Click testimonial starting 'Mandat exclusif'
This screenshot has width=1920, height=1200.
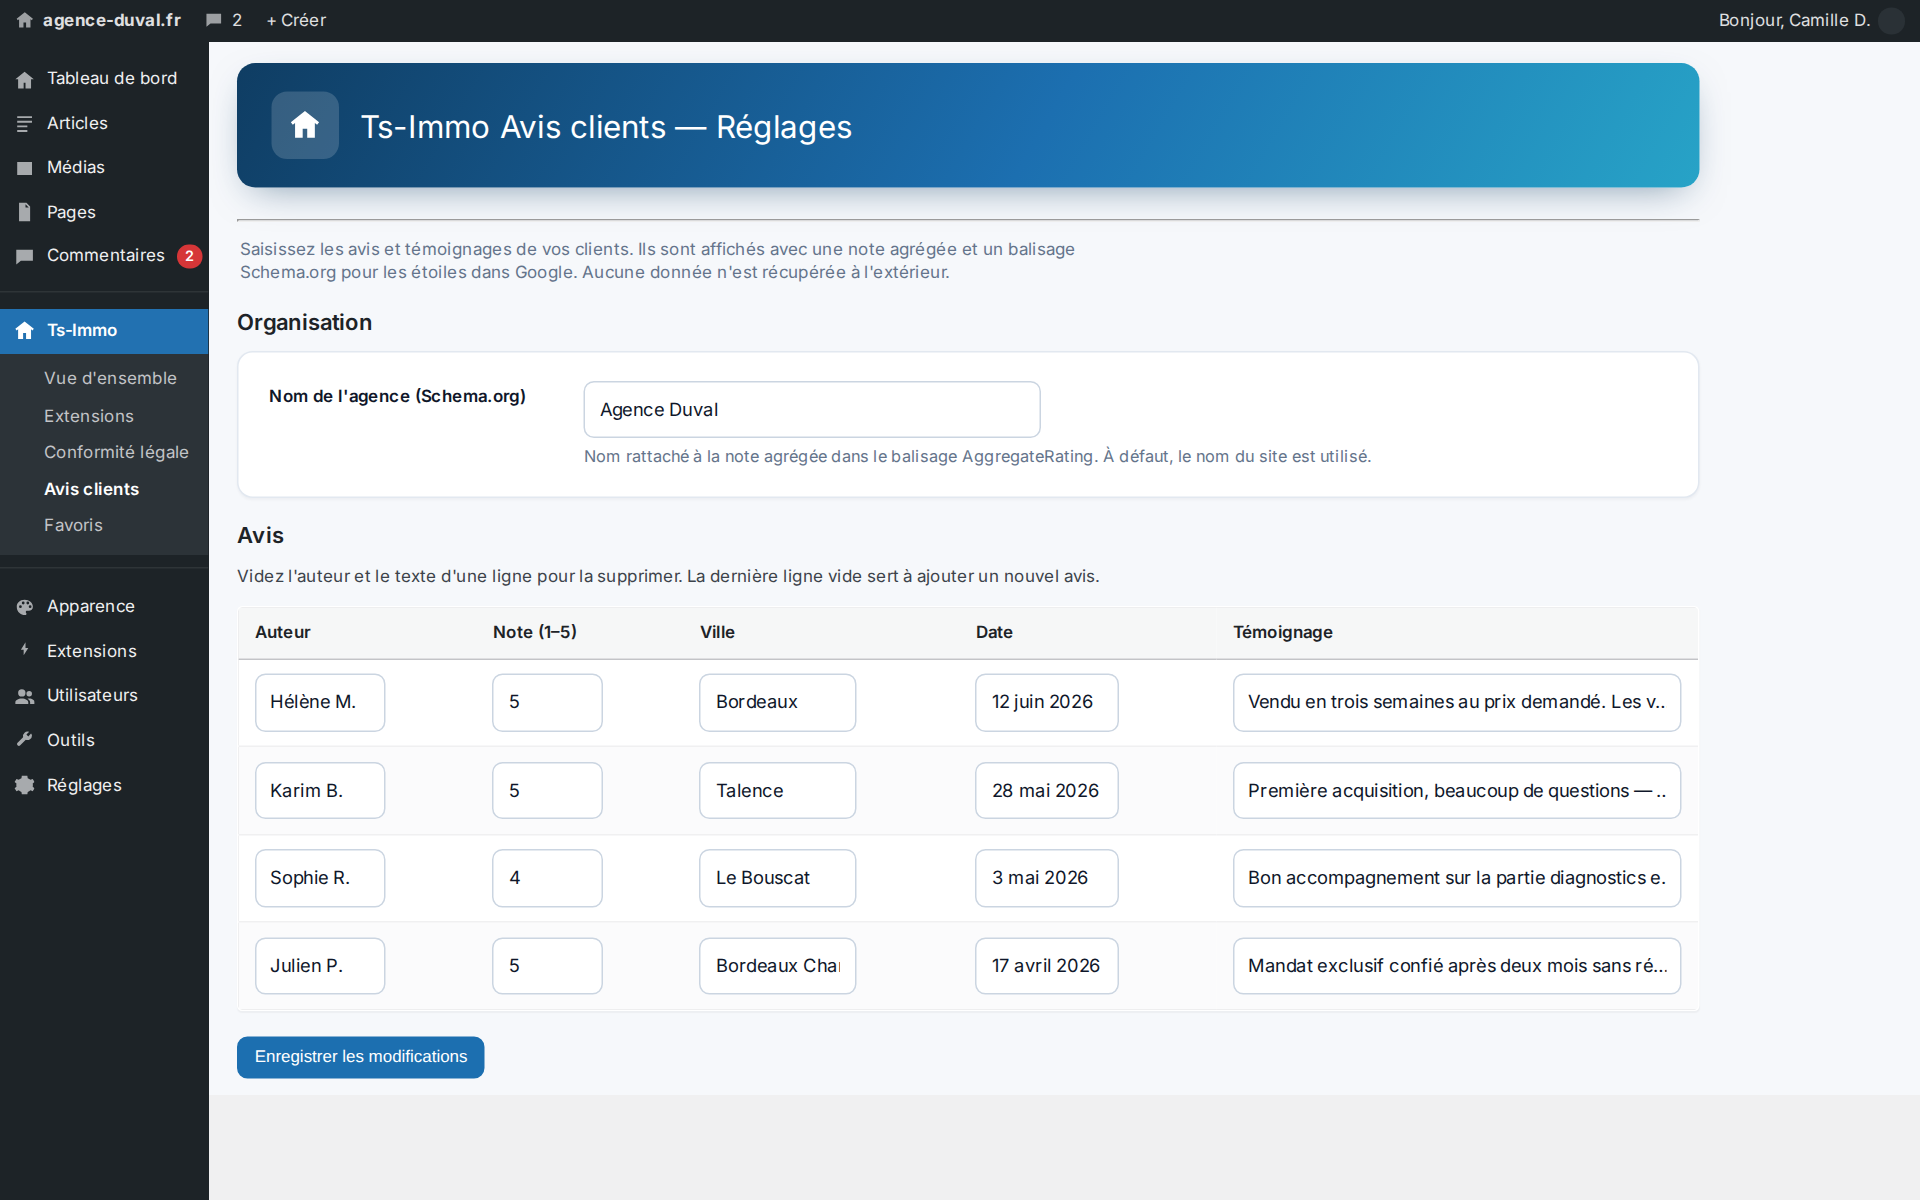pos(1456,966)
